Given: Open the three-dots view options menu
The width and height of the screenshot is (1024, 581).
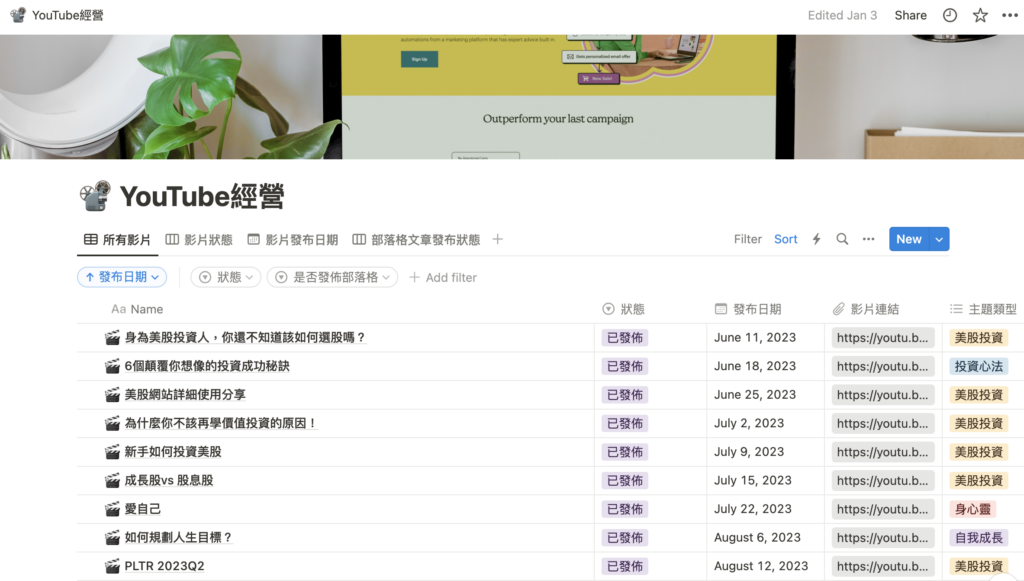Looking at the screenshot, I should click(868, 239).
